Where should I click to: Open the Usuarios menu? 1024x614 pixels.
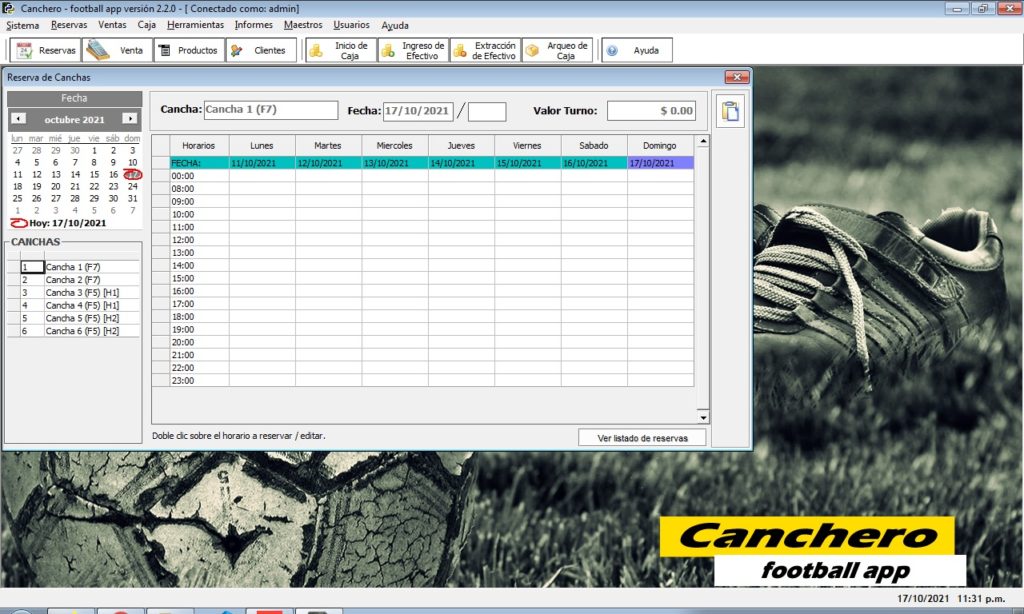coord(351,25)
